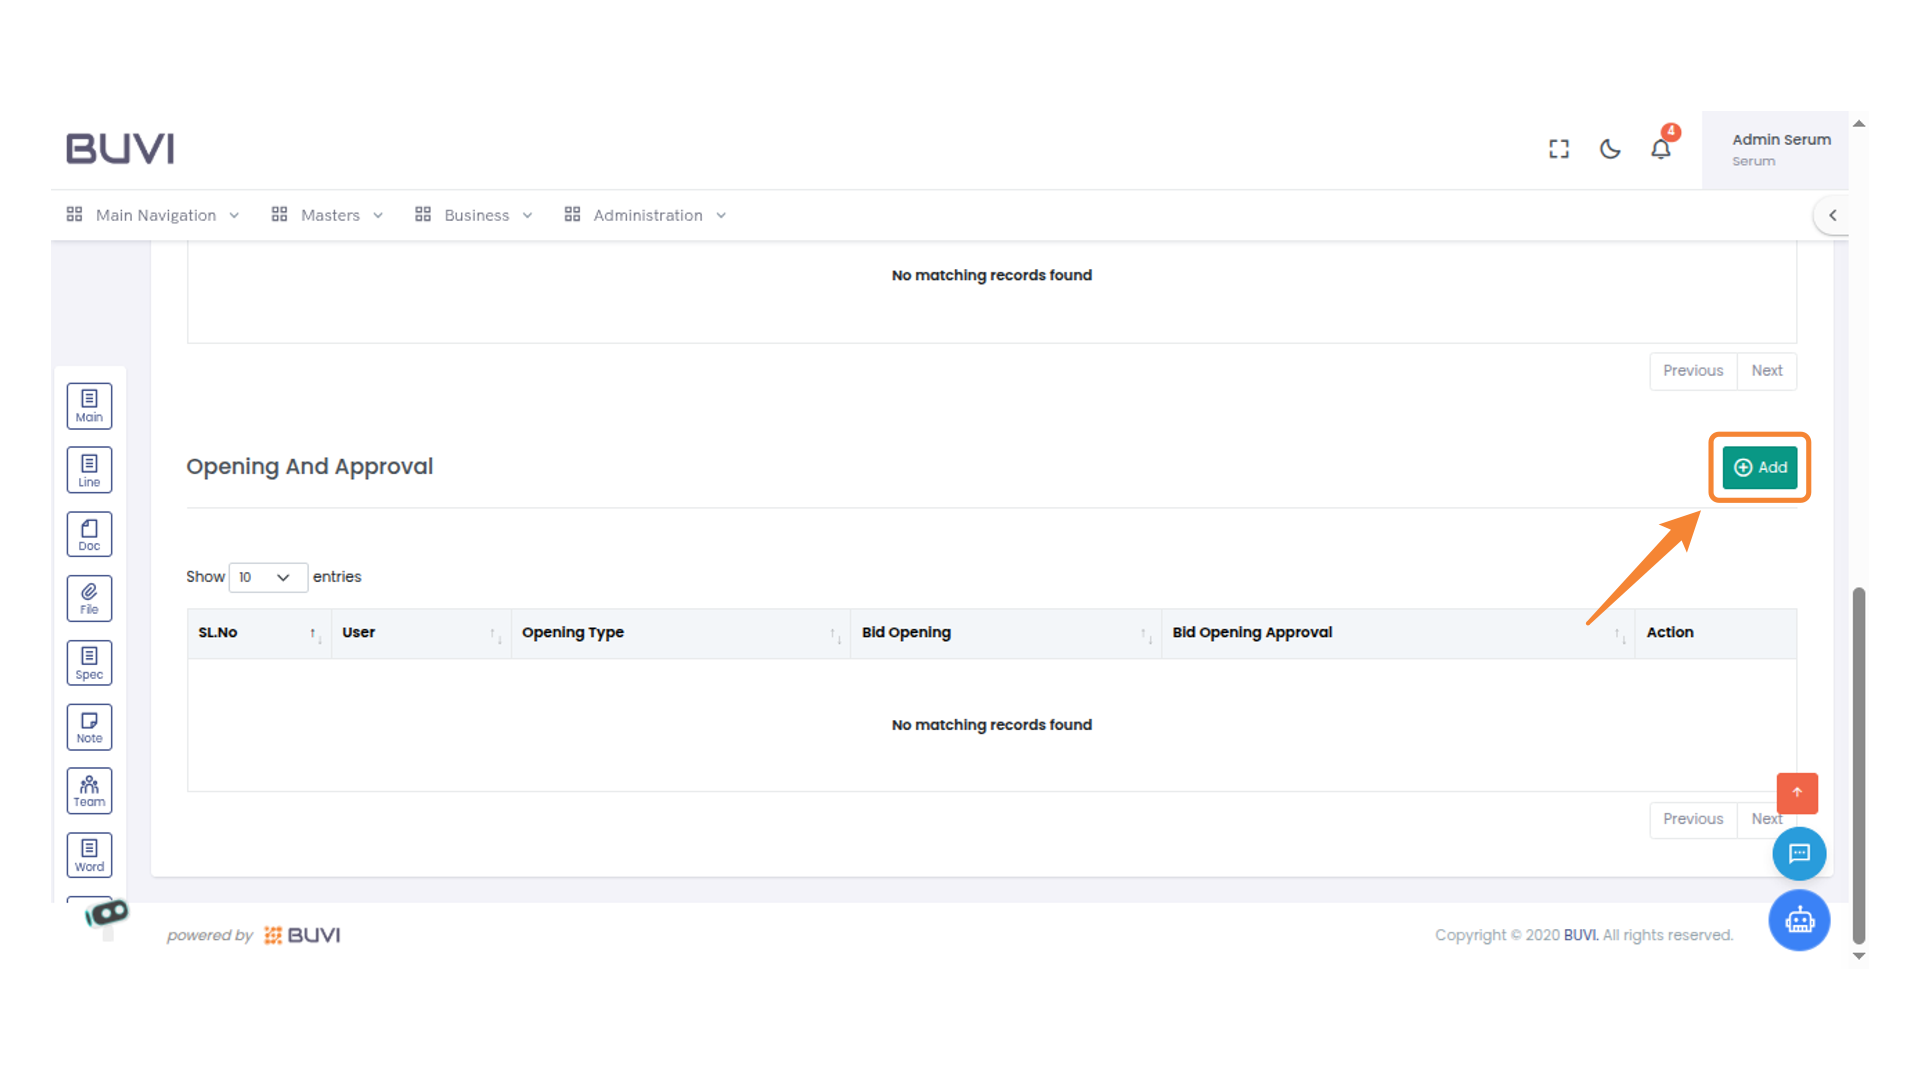Open the show entries count dropdown
Viewport: 1920px width, 1080px height.
266,577
